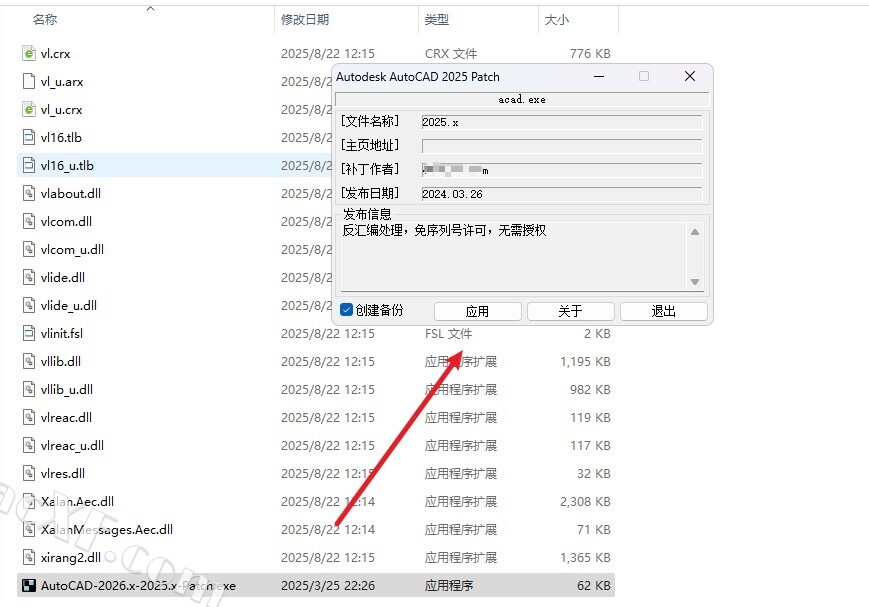Click the 2025/3/25 22:26 date cell

[328, 586]
